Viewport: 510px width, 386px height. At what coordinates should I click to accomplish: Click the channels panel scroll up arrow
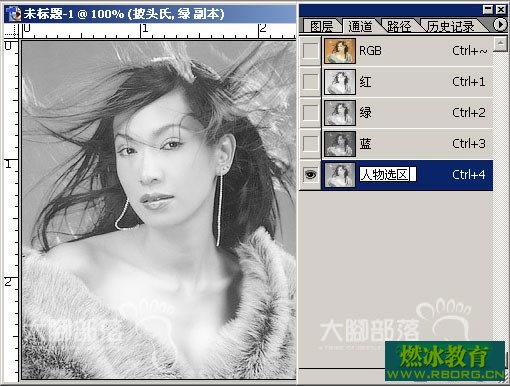pos(500,44)
